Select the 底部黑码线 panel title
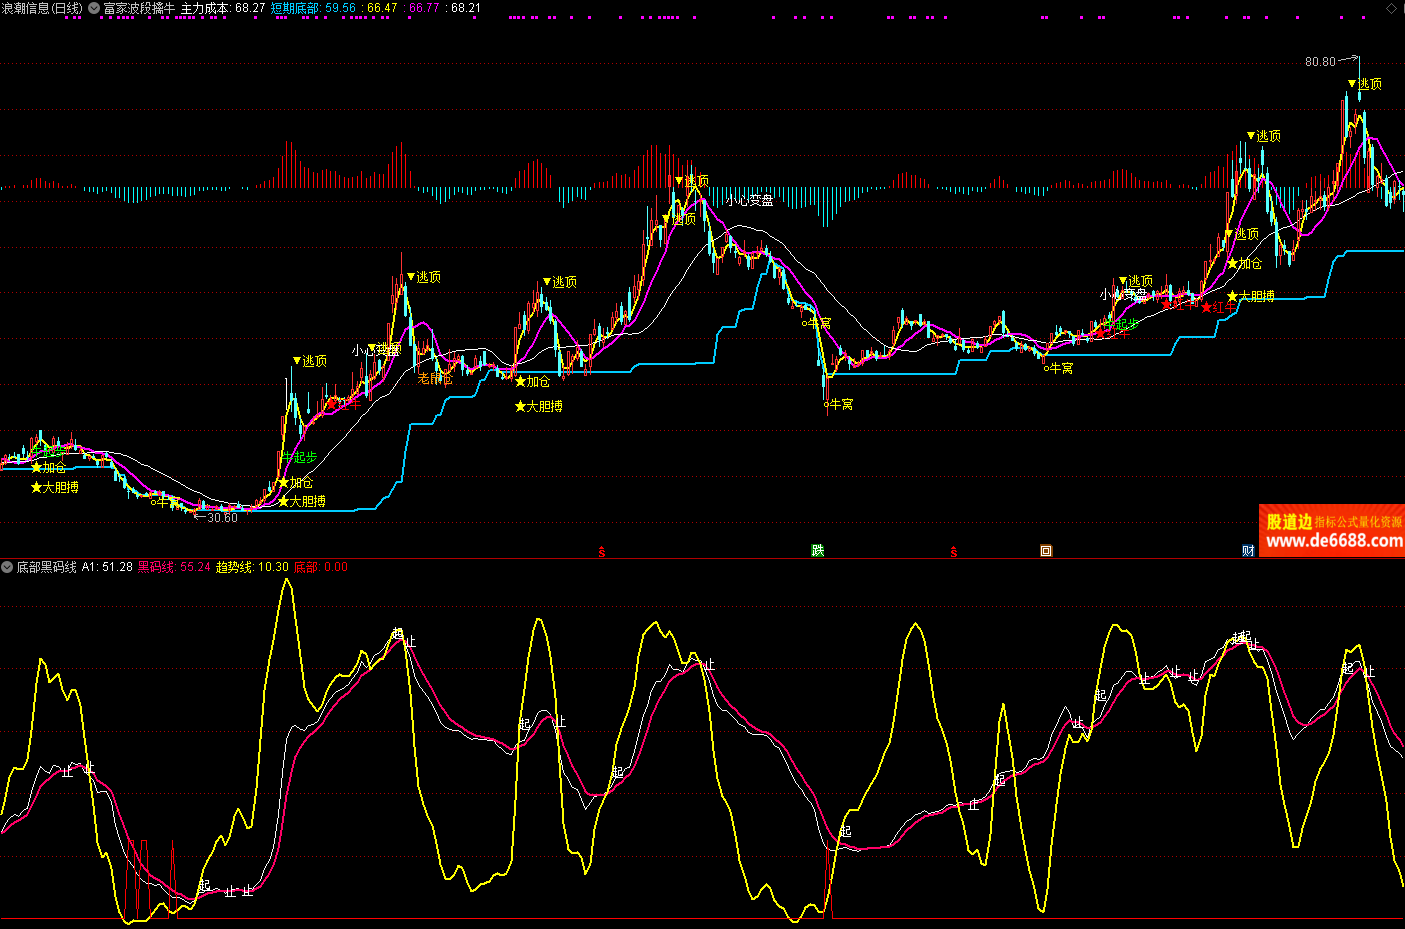1405x929 pixels. [x=46, y=567]
